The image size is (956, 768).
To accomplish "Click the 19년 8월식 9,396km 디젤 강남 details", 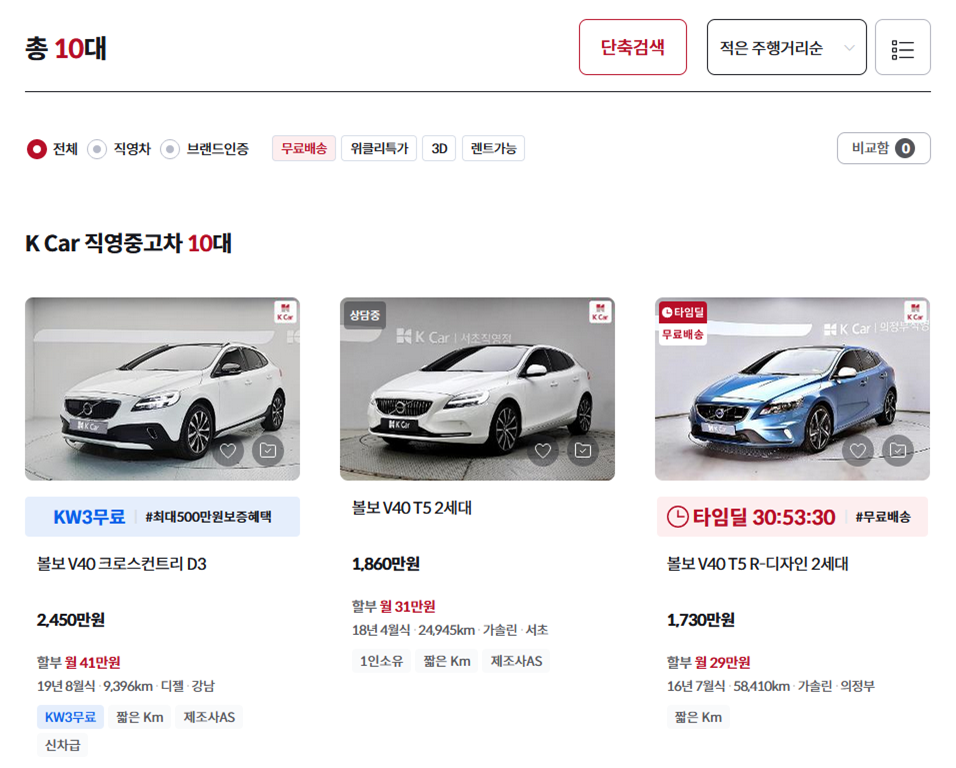I will [x=126, y=686].
